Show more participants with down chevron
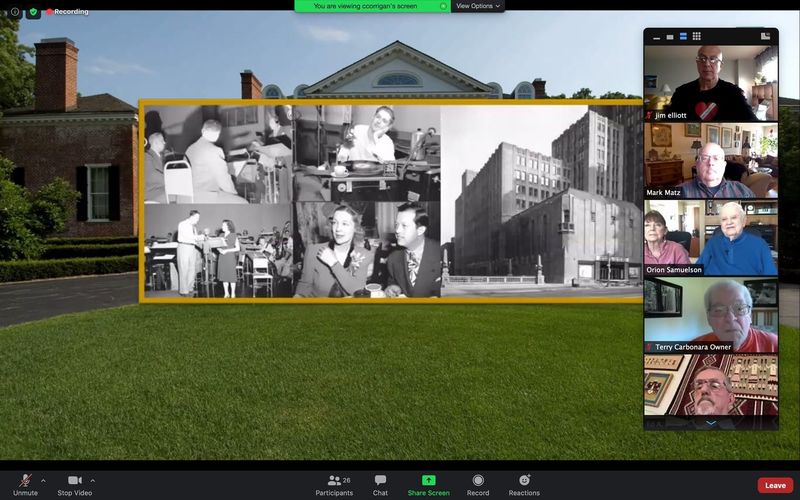This screenshot has height=500, width=800. (711, 423)
